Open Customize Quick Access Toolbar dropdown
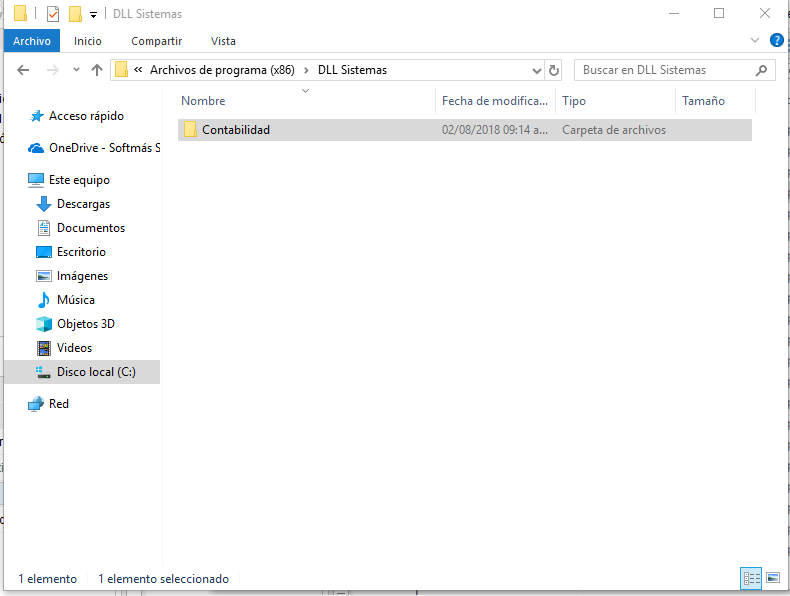Viewport: 790px width, 596px height. (93, 15)
